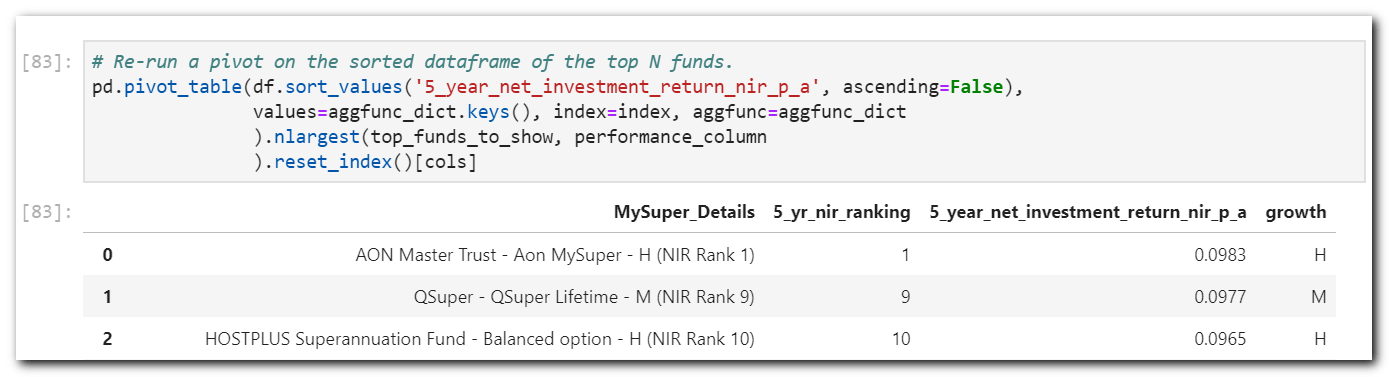
Task: Select ranking value 10 in HOSTPLUS row
Action: pos(901,339)
